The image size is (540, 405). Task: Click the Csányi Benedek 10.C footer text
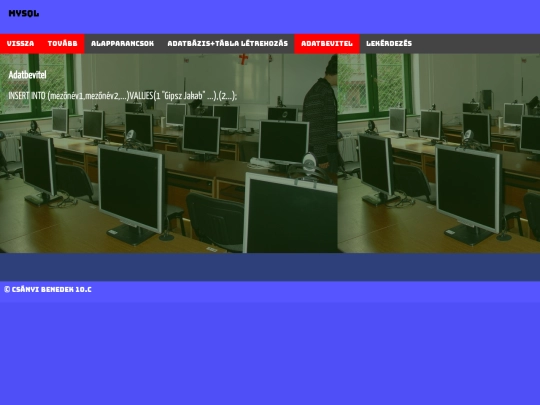point(48,289)
